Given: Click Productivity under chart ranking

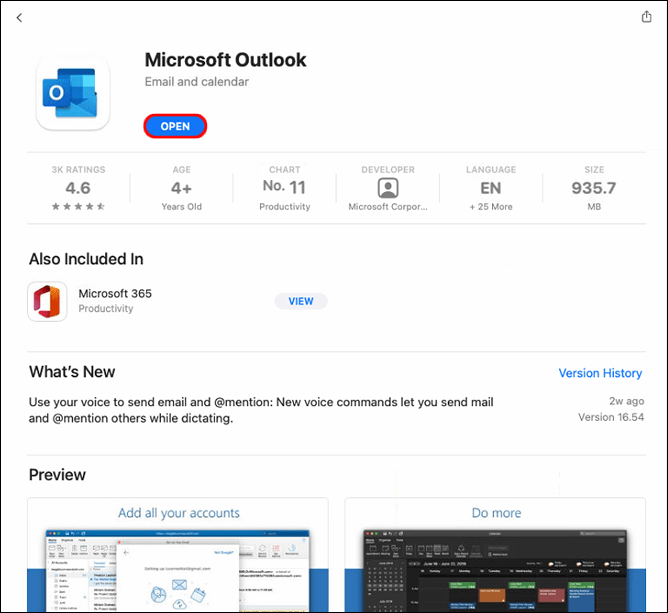Looking at the screenshot, I should click(x=285, y=207).
